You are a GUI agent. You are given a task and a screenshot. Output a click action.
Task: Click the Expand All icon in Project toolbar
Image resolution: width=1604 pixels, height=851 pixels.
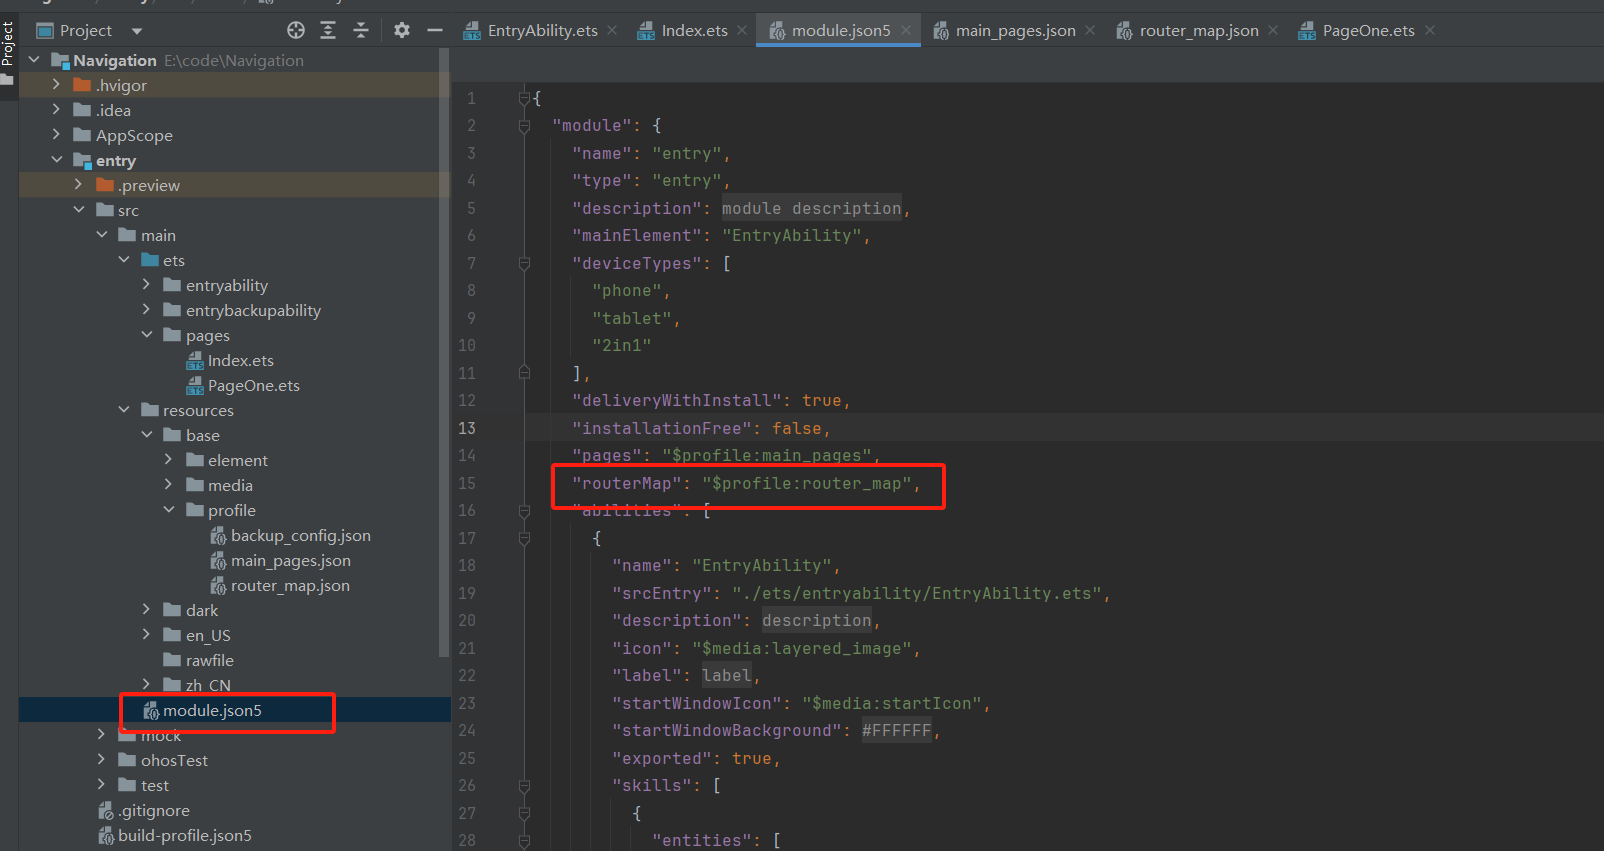[x=328, y=30]
